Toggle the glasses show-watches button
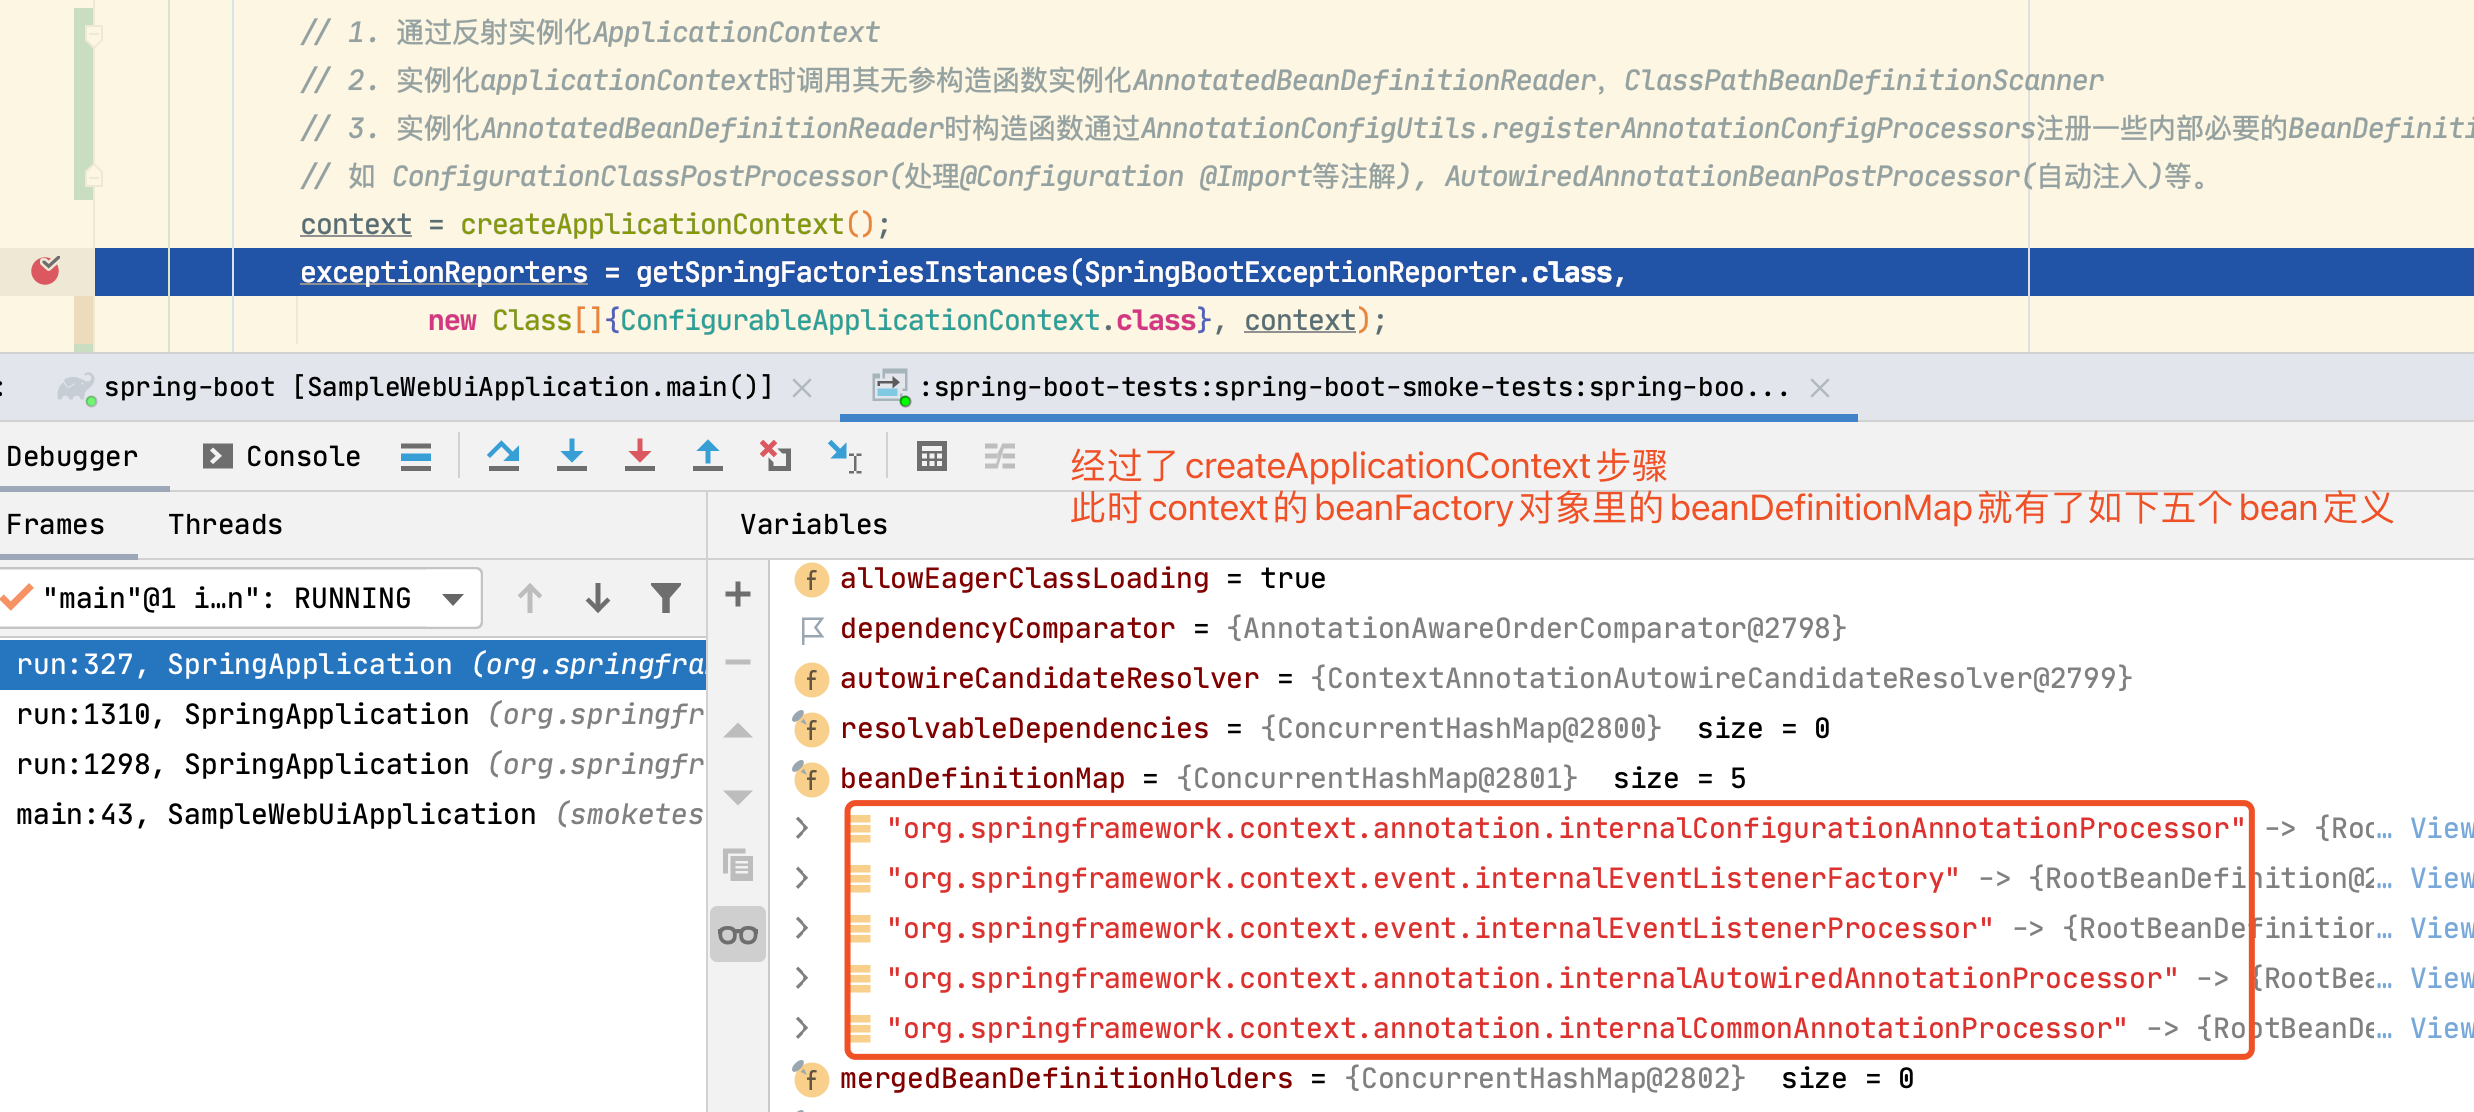The image size is (2474, 1112). coord(738,935)
